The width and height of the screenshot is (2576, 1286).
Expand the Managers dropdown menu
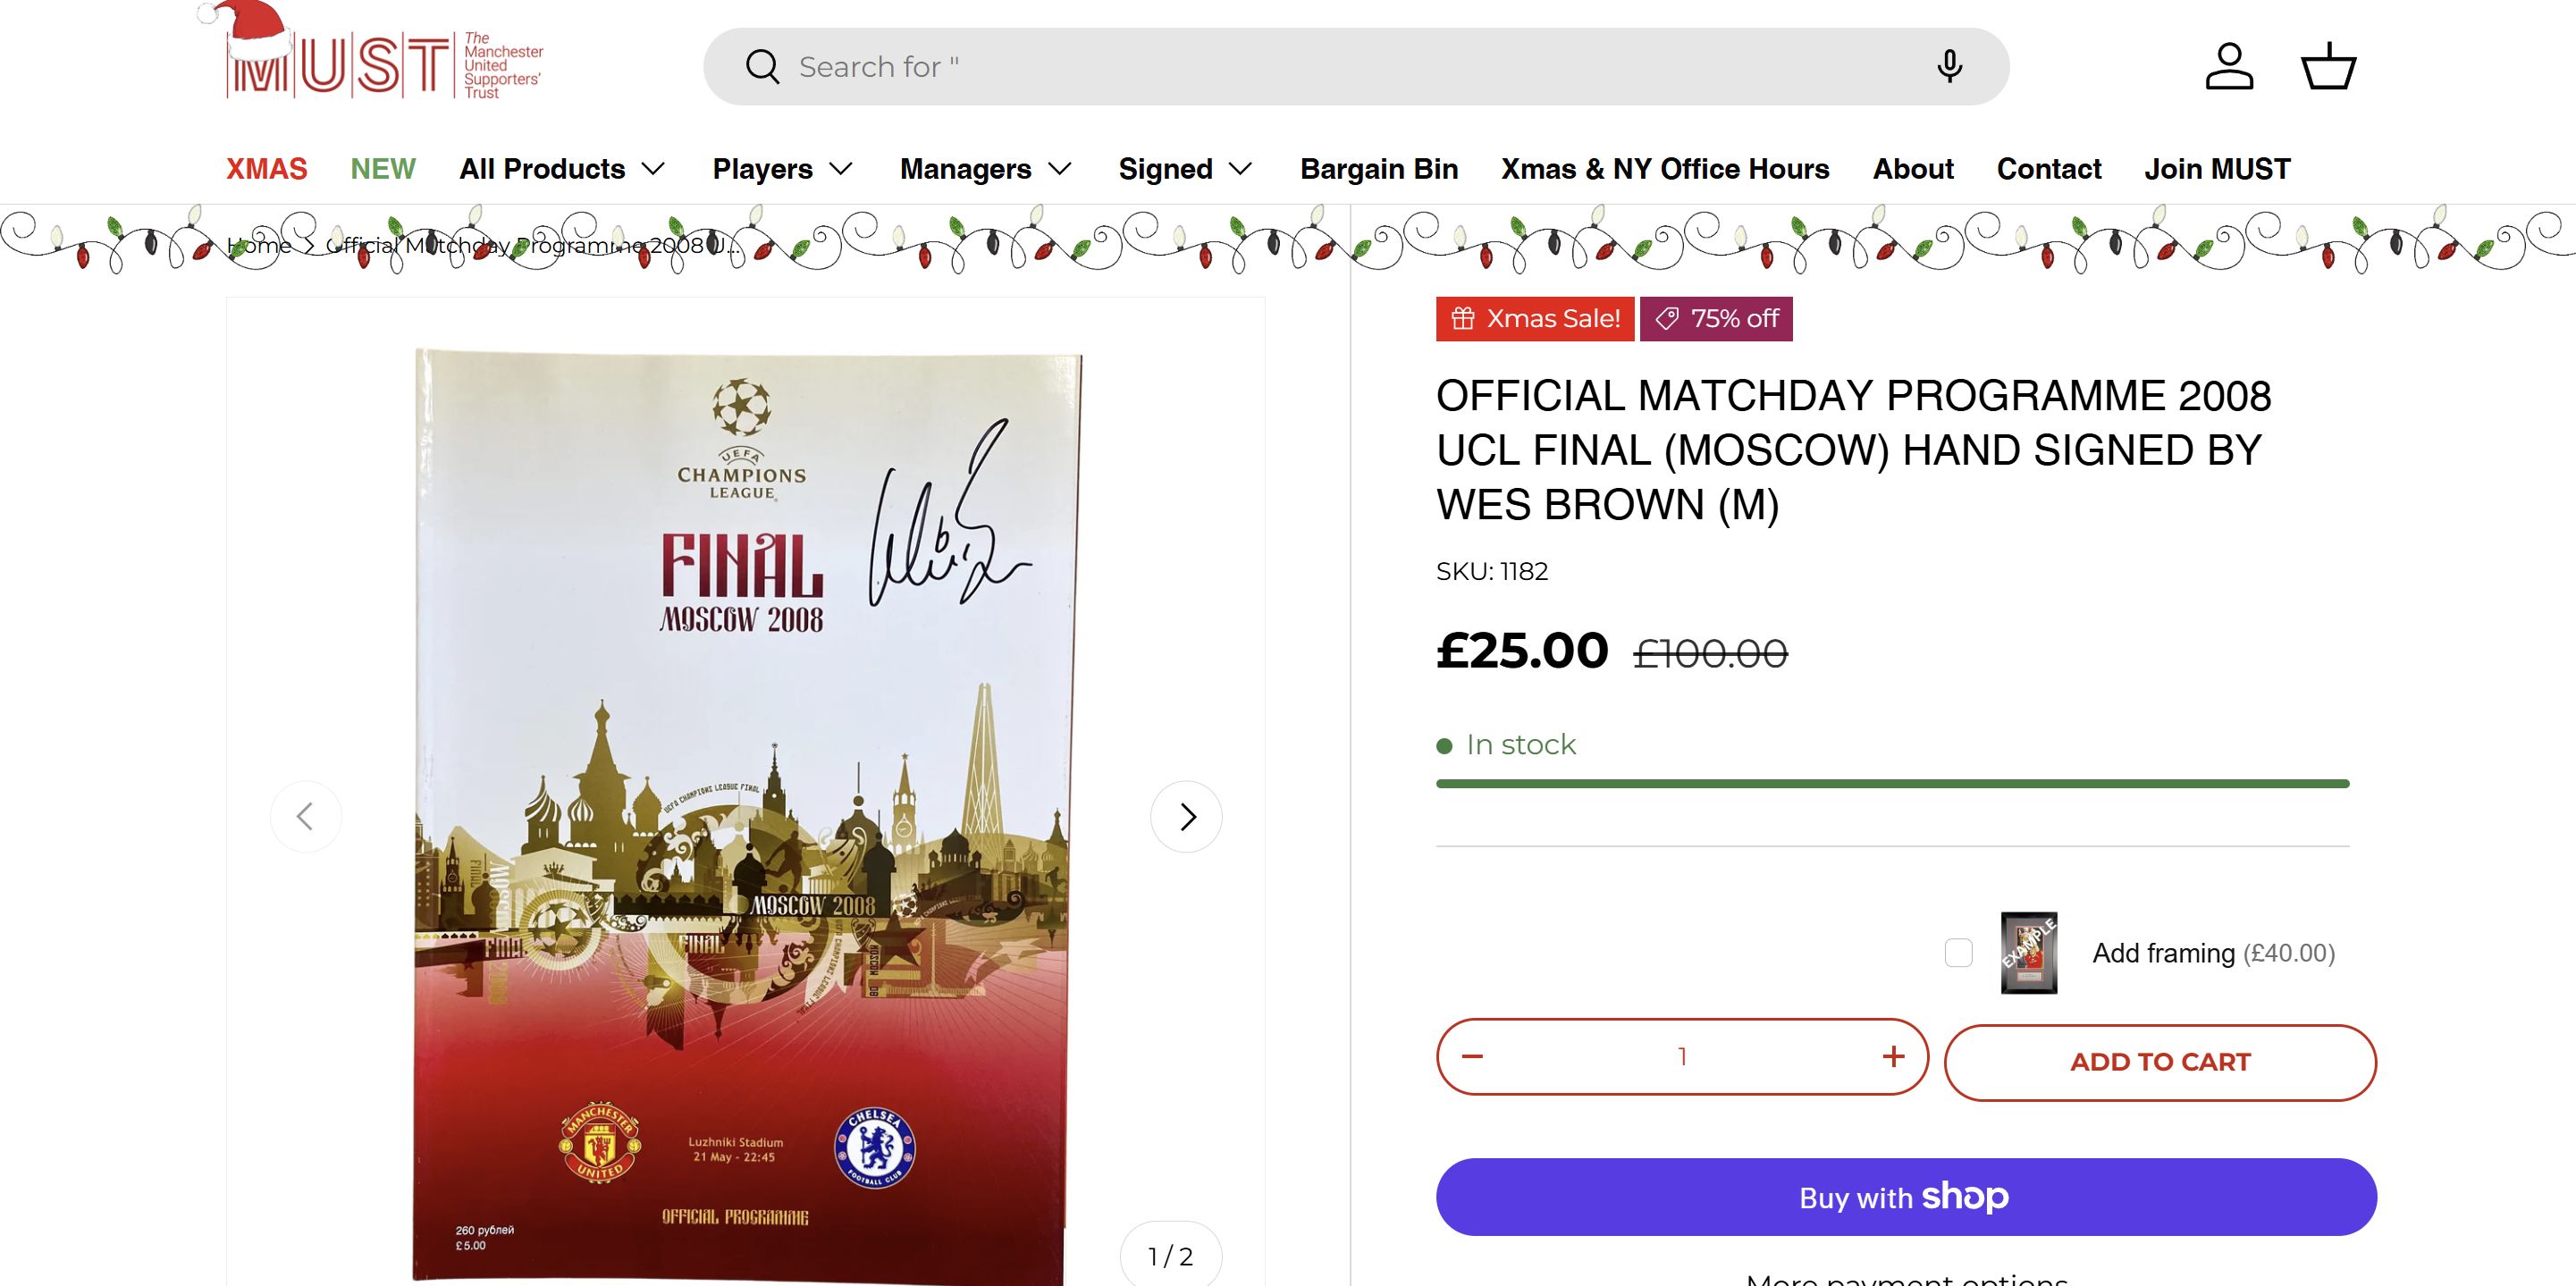[986, 169]
